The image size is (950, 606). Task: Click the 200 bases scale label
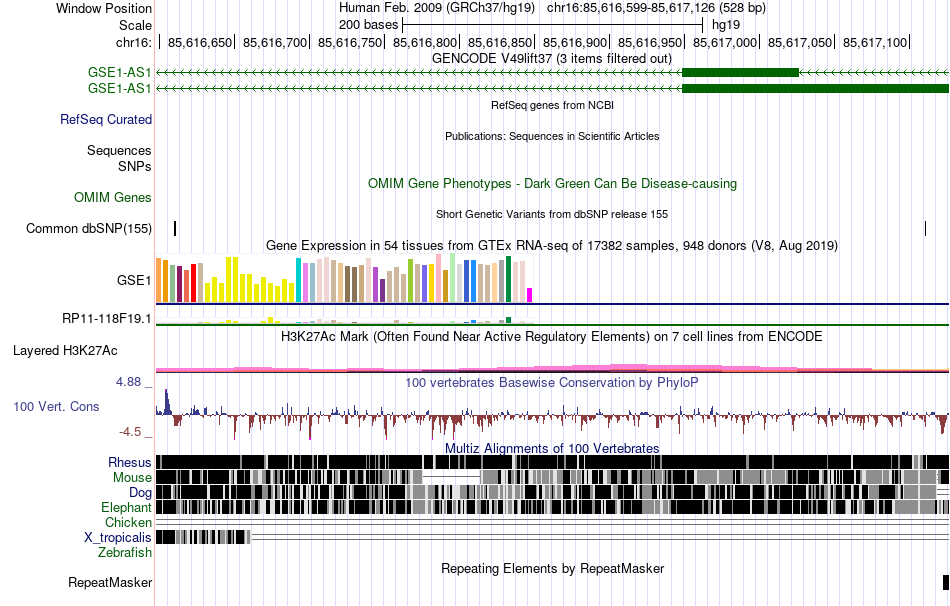point(368,25)
